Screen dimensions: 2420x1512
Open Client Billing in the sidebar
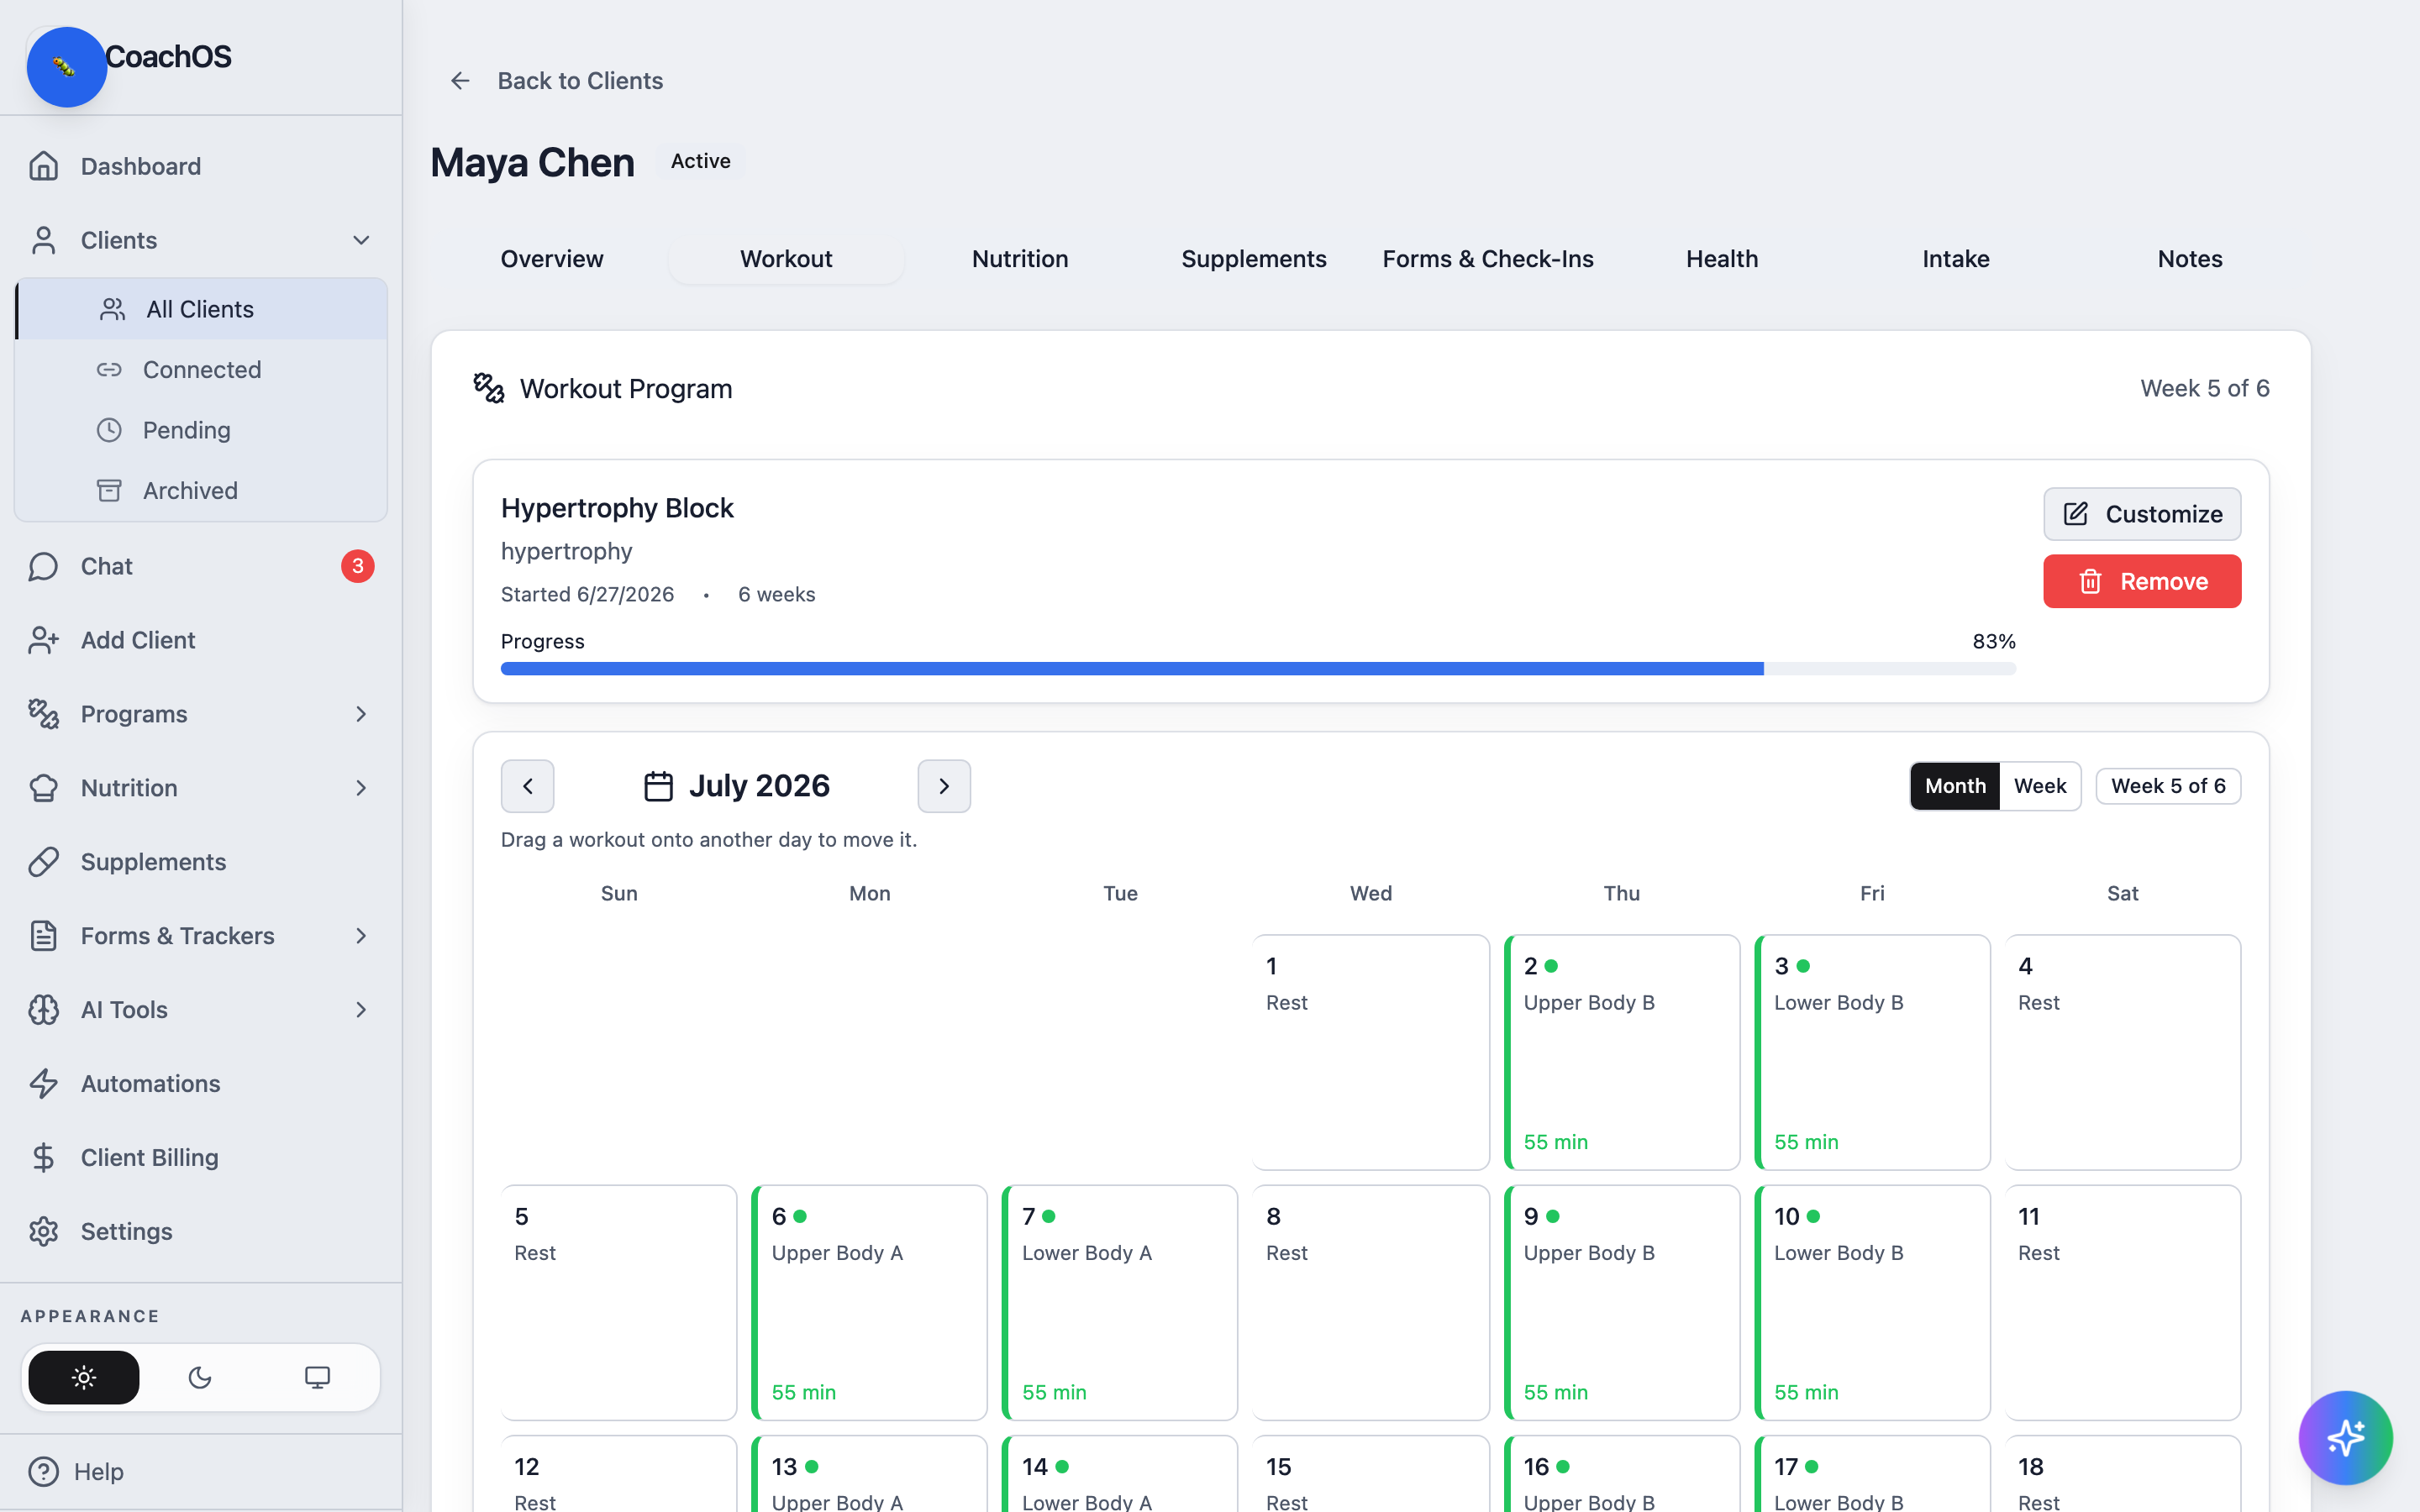click(x=201, y=1158)
